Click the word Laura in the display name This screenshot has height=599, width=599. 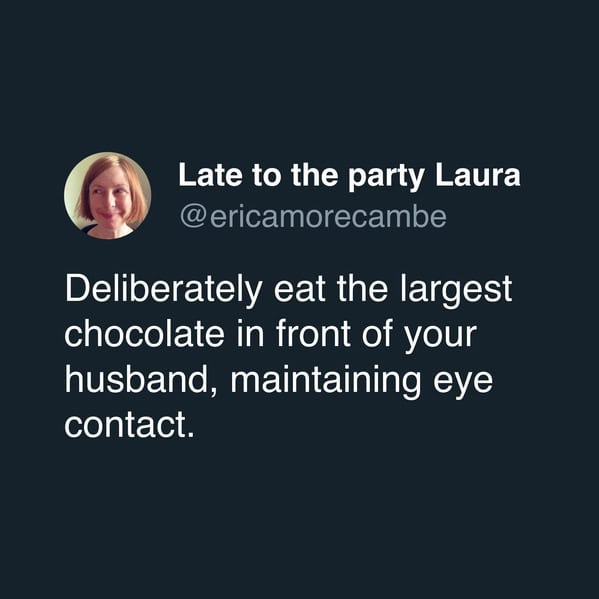(478, 176)
